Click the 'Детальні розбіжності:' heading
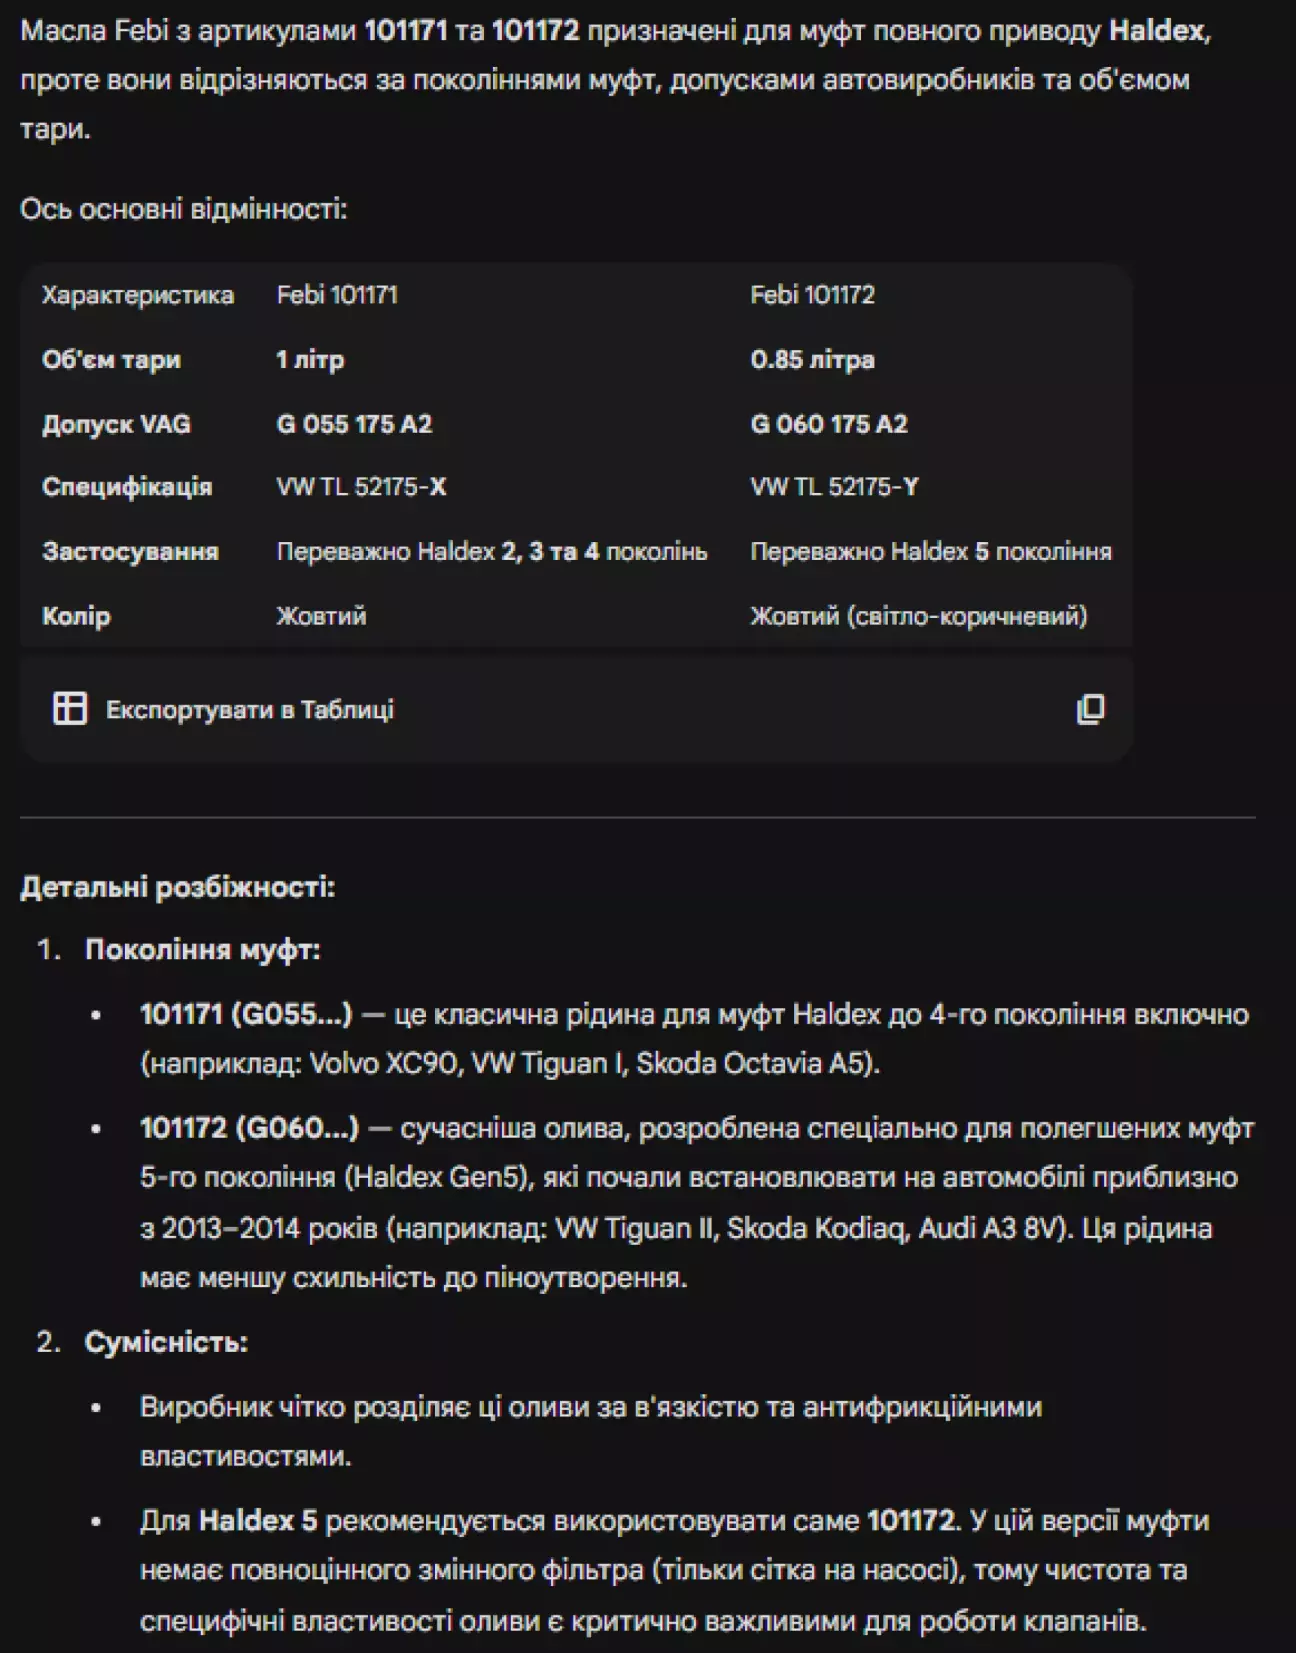Image resolution: width=1296 pixels, height=1653 pixels. point(178,887)
